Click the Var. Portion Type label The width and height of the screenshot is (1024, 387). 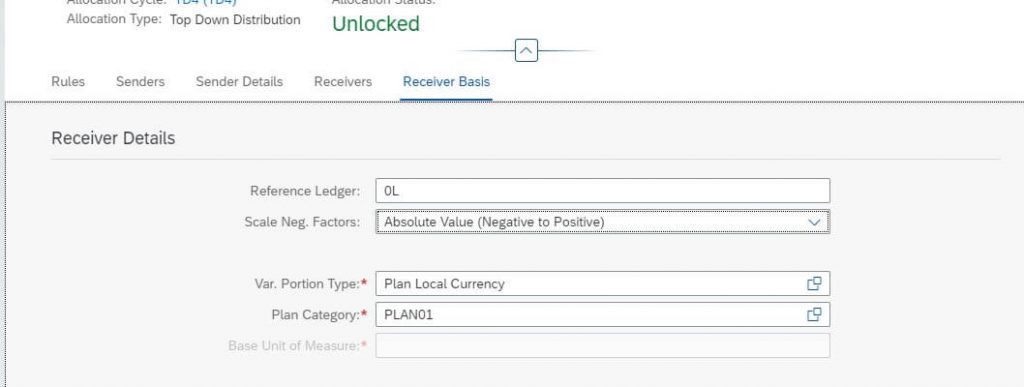pos(306,284)
